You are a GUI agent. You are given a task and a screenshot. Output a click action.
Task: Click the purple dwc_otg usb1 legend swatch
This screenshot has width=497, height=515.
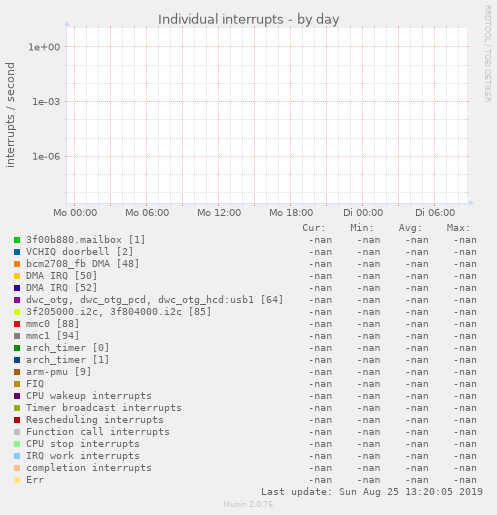pyautogui.click(x=17, y=300)
